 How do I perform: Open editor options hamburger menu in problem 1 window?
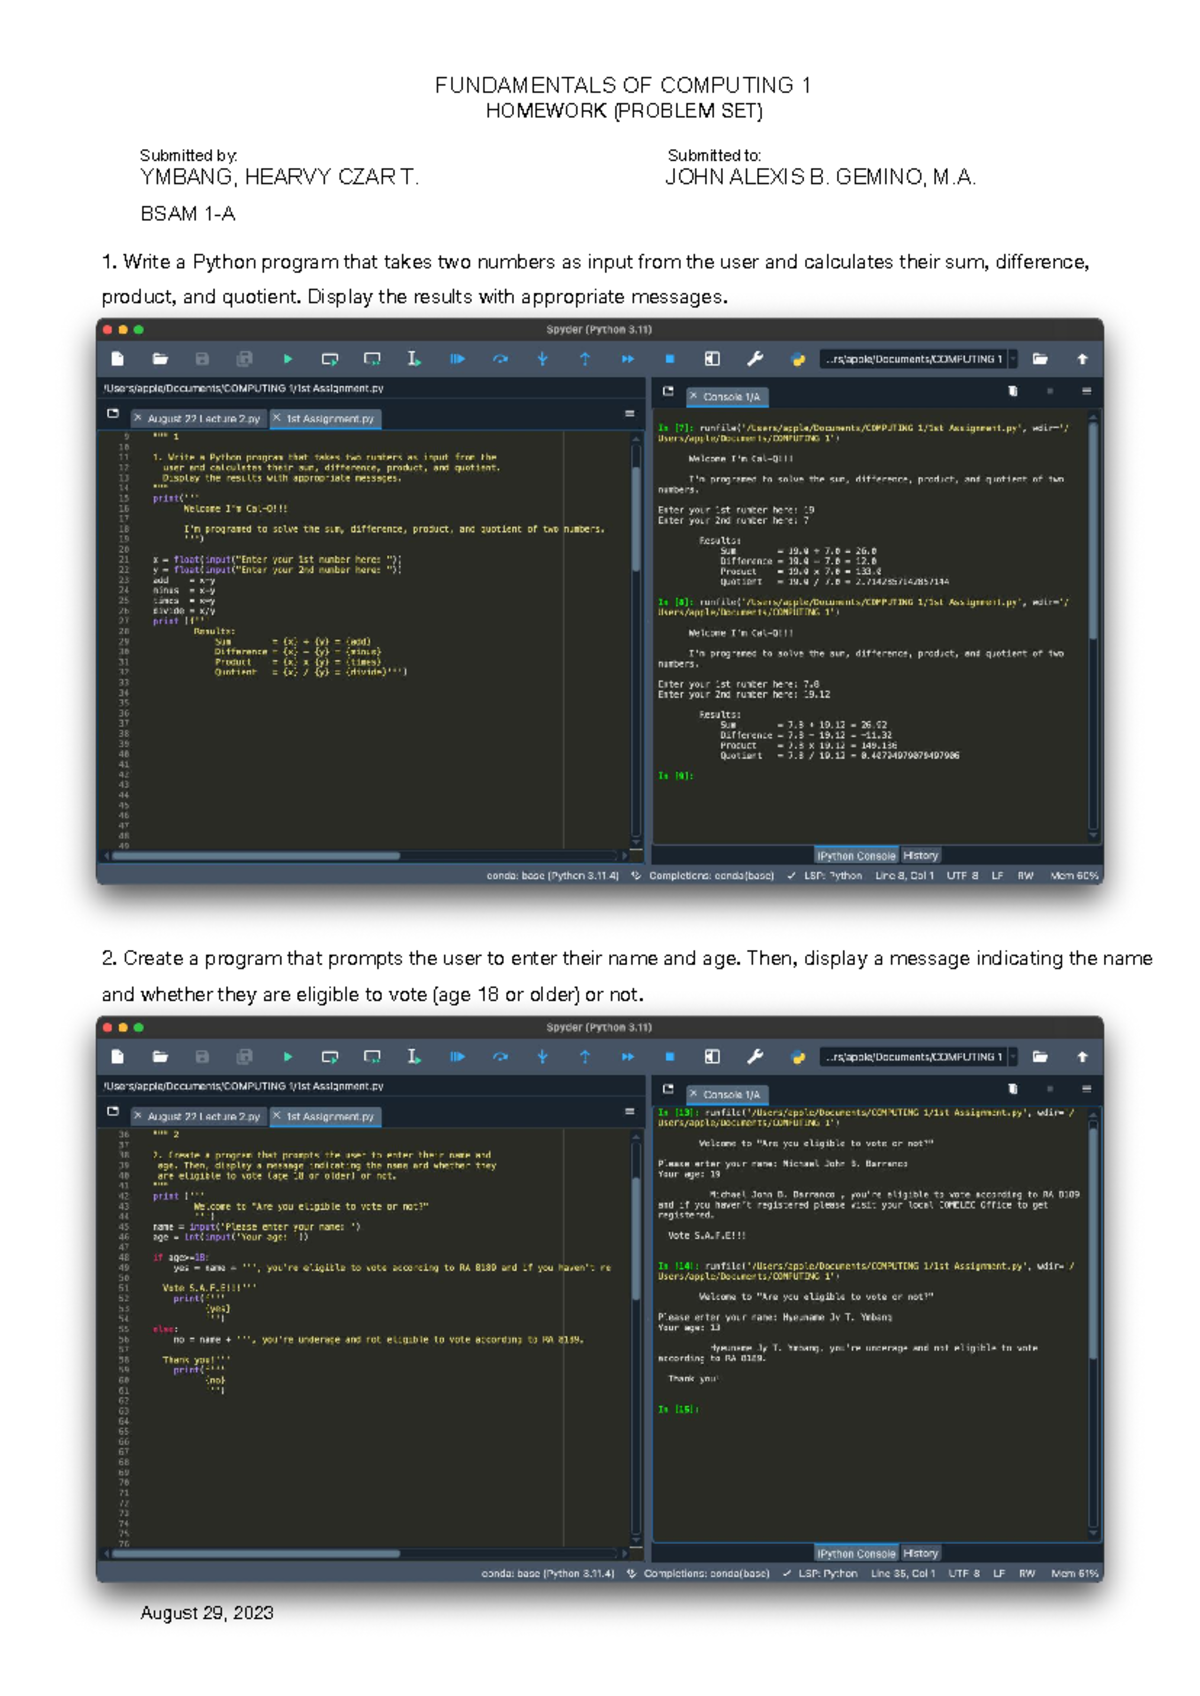click(x=629, y=413)
